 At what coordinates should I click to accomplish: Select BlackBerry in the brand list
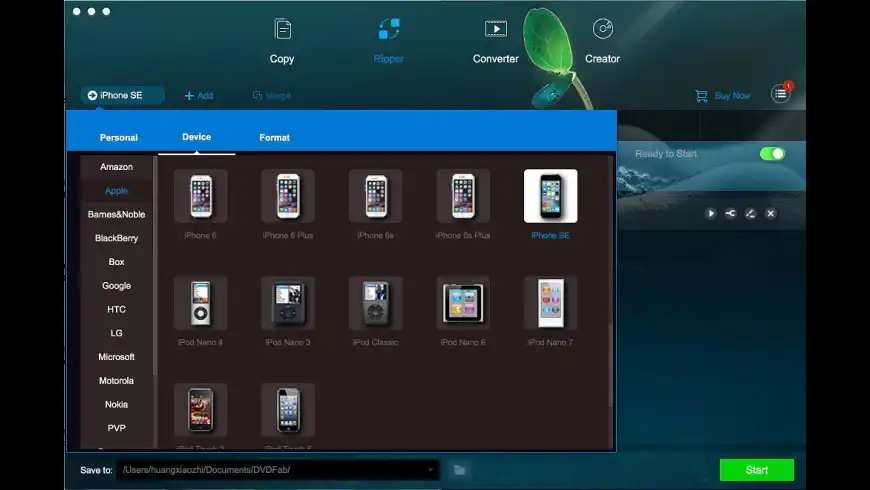coord(117,238)
